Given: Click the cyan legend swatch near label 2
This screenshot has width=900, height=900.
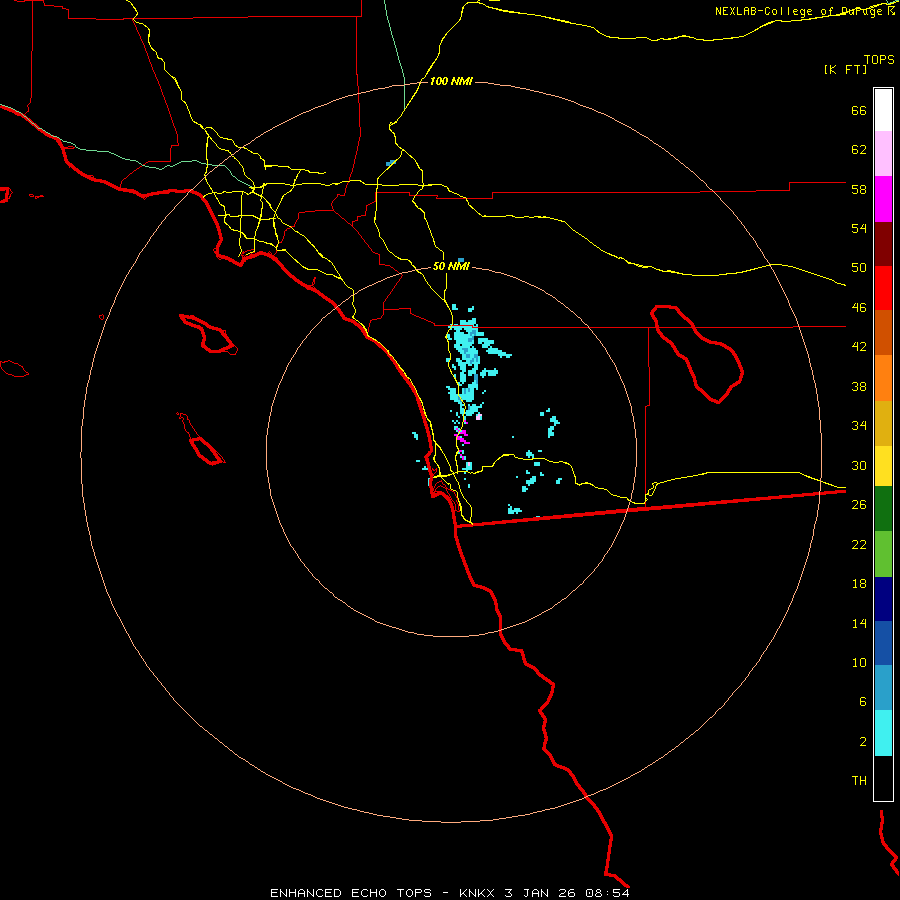Looking at the screenshot, I should 883,733.
